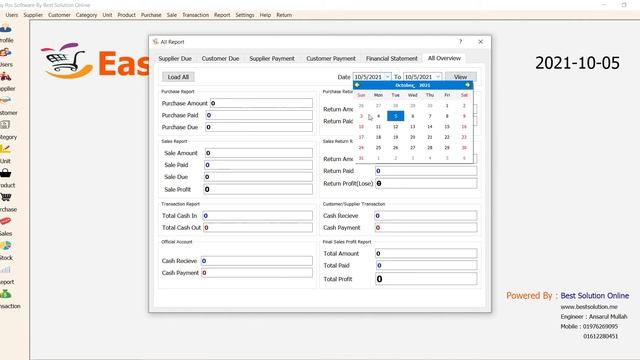Image resolution: width=640 pixels, height=360 pixels.
Task: Click the Purchase Amount field
Action: 261,103
